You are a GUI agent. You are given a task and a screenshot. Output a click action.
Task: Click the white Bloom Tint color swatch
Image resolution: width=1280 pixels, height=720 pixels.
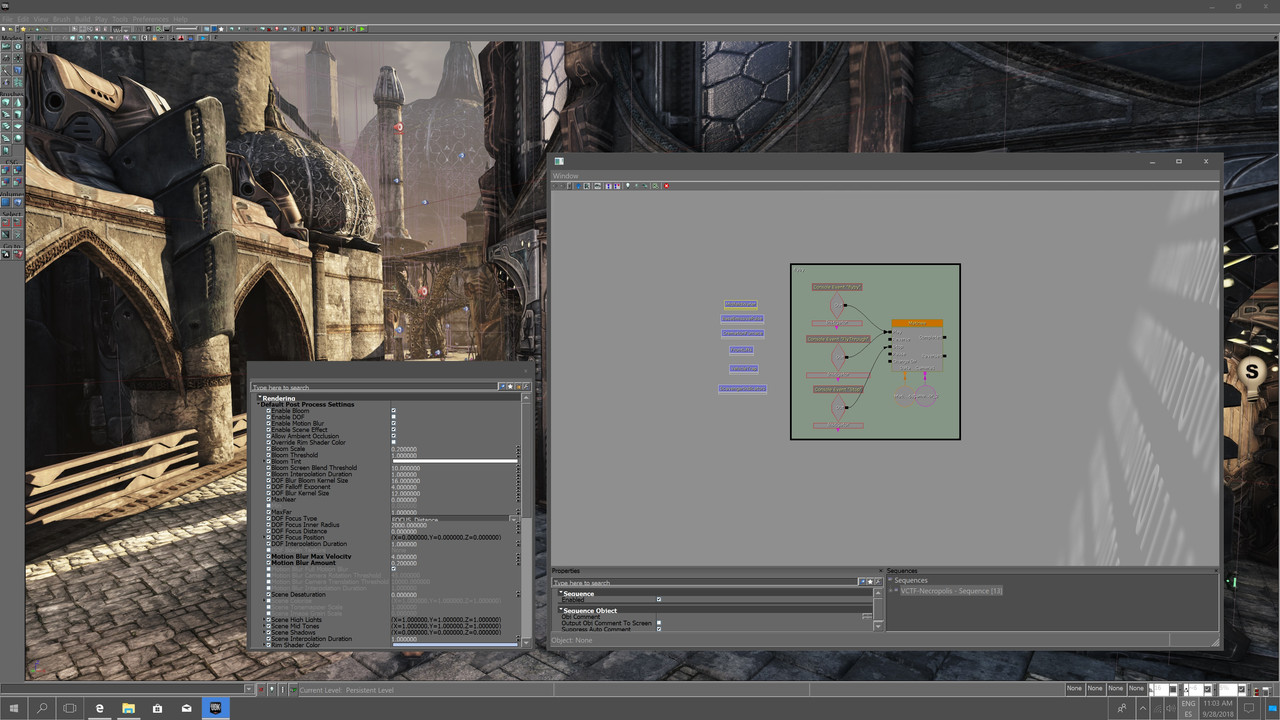[x=454, y=461]
